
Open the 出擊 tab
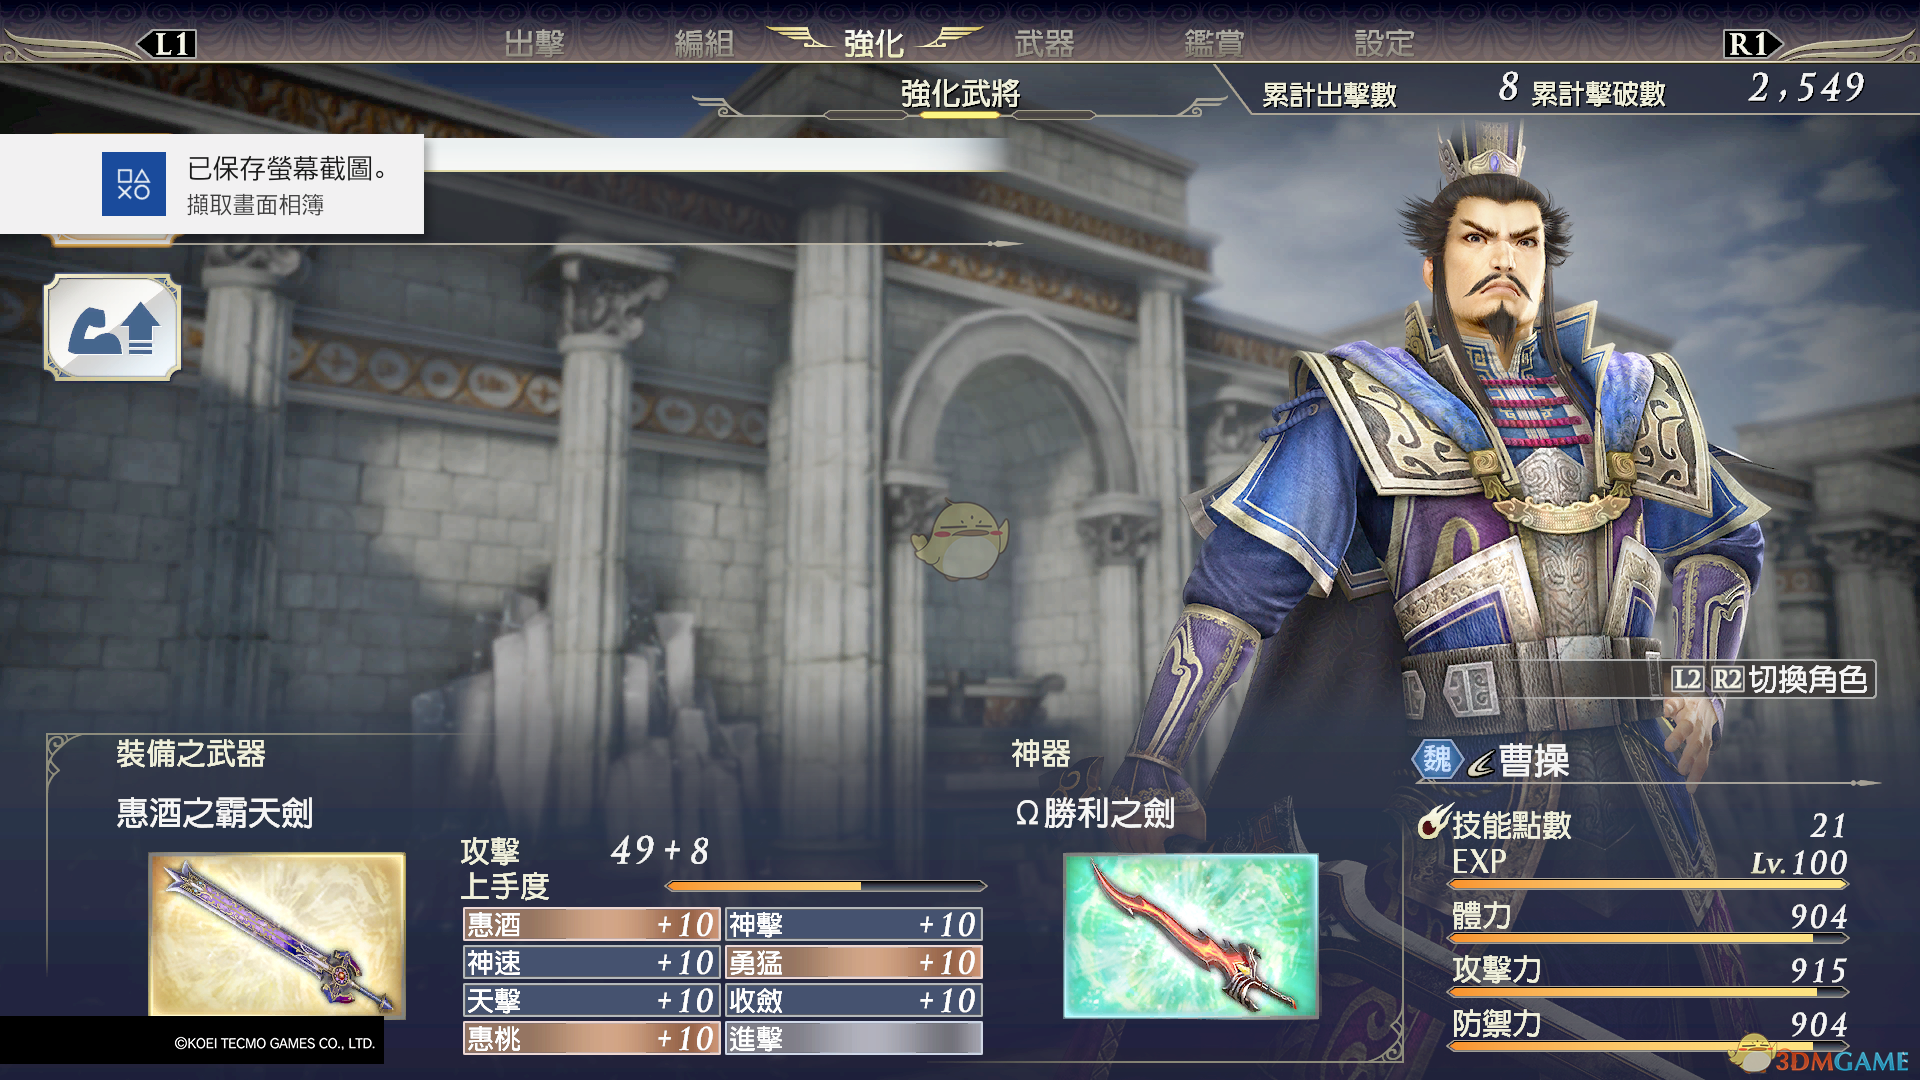534,43
